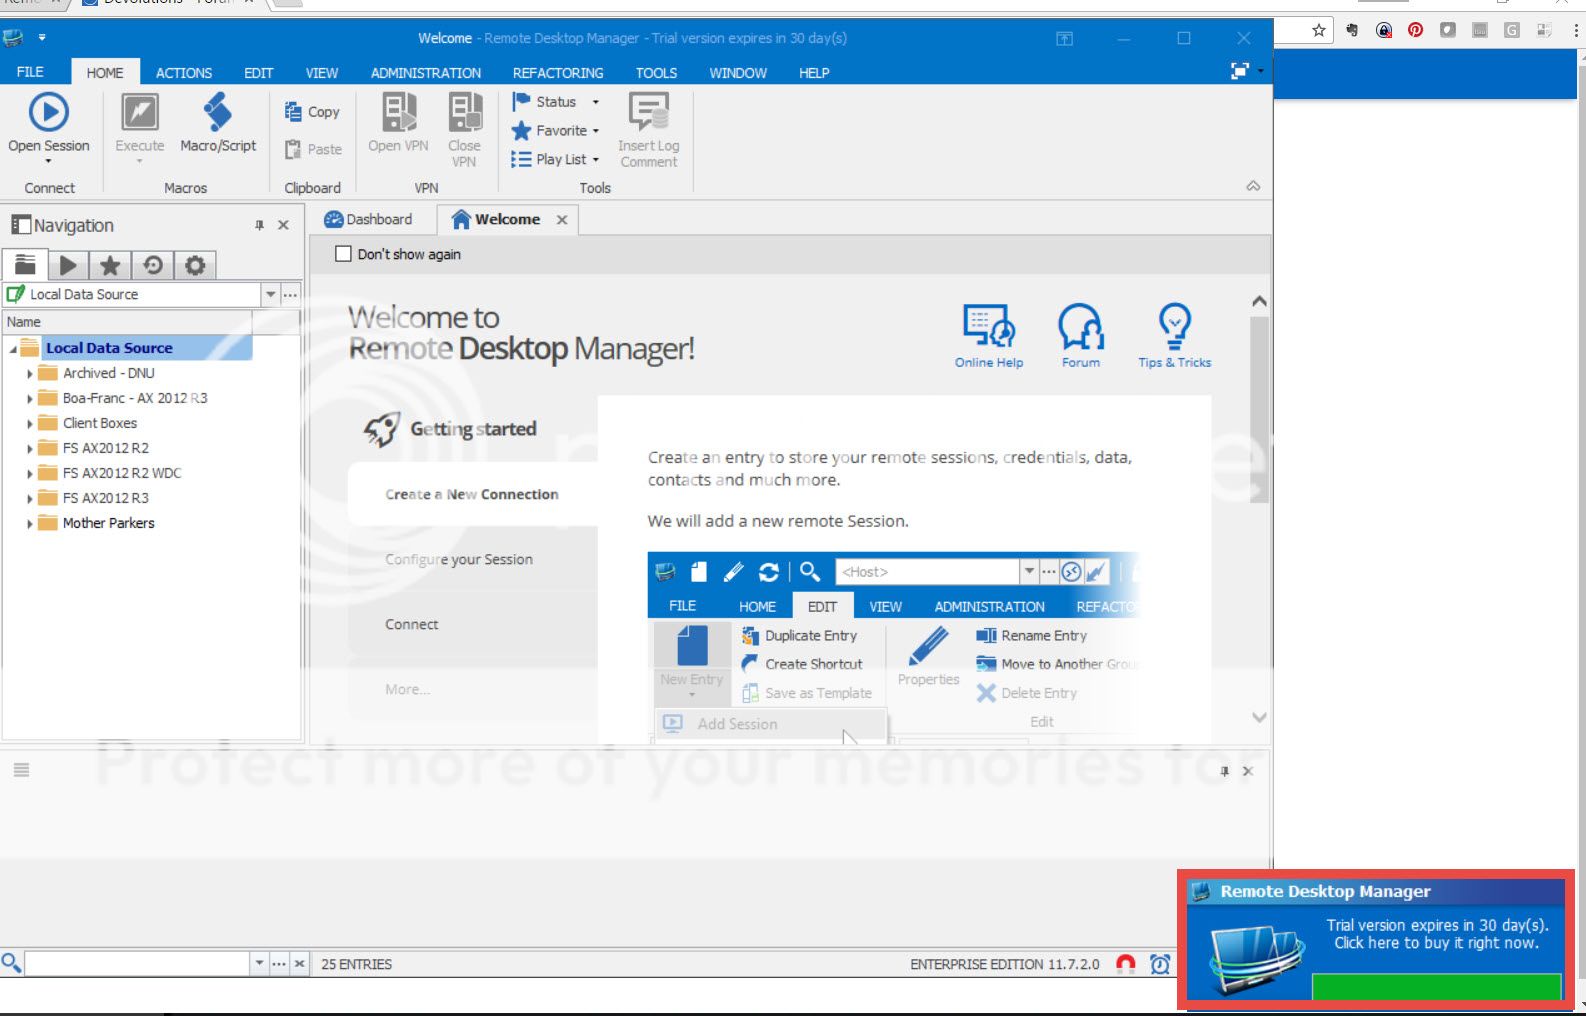The image size is (1586, 1016).
Task: Switch to the Dashboard tab
Action: 369,220
